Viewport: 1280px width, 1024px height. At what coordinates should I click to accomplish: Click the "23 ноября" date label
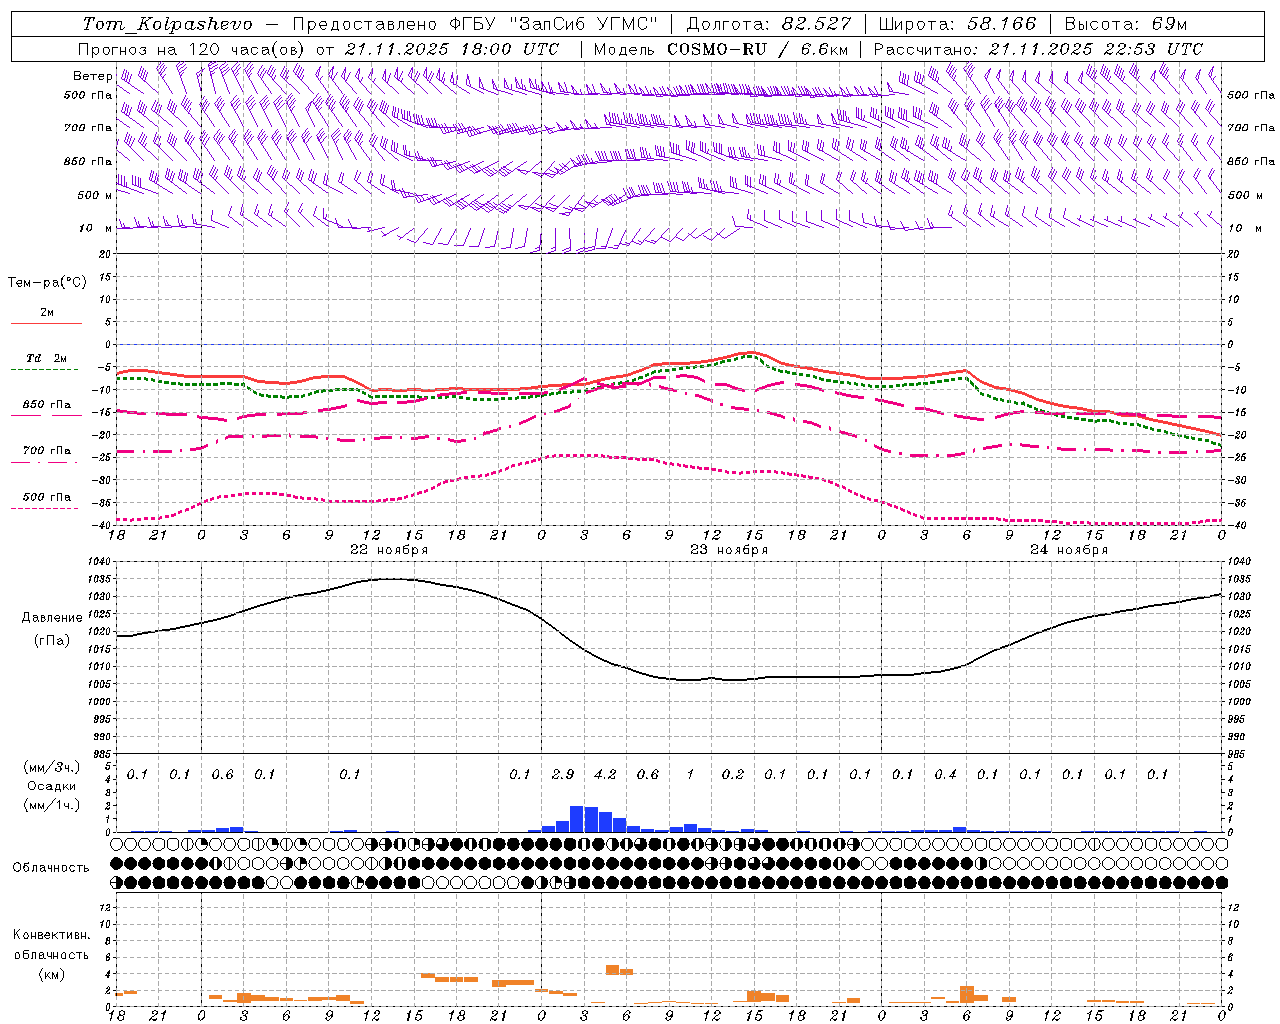point(729,550)
